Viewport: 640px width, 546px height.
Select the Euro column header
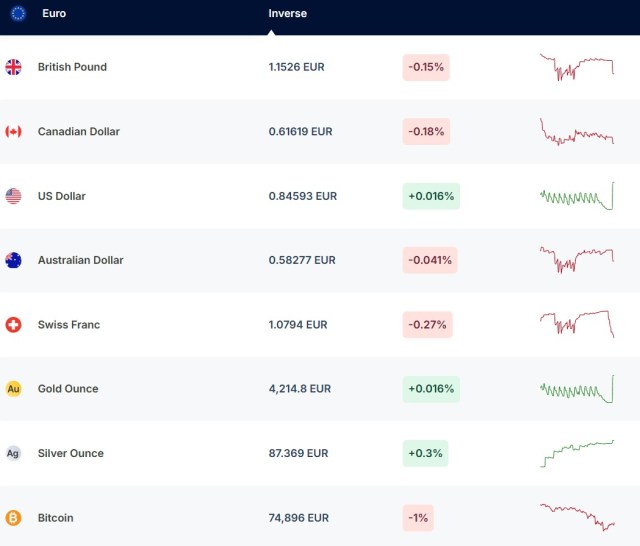54,14
